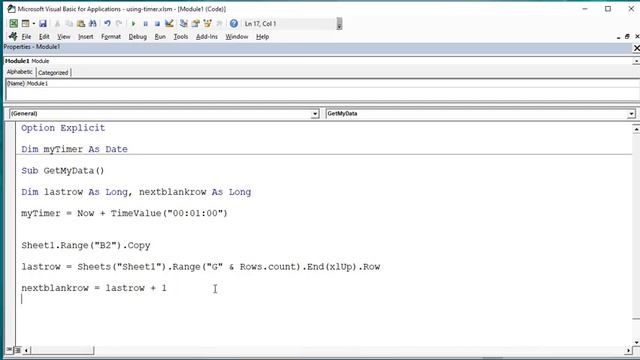
Task: Click the 'Option Explicit' code line
Action: (x=63, y=128)
